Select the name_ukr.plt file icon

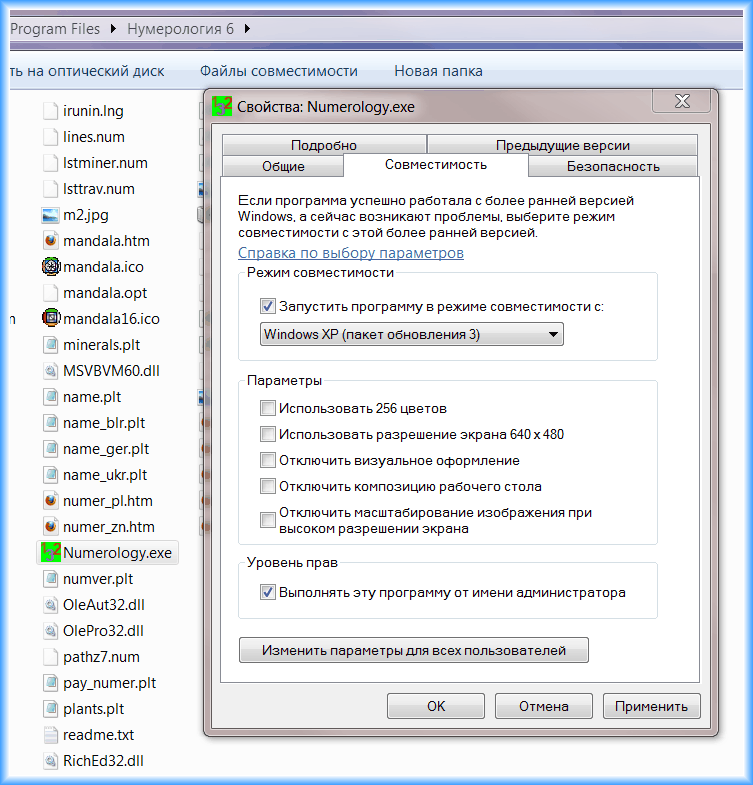click(x=51, y=475)
